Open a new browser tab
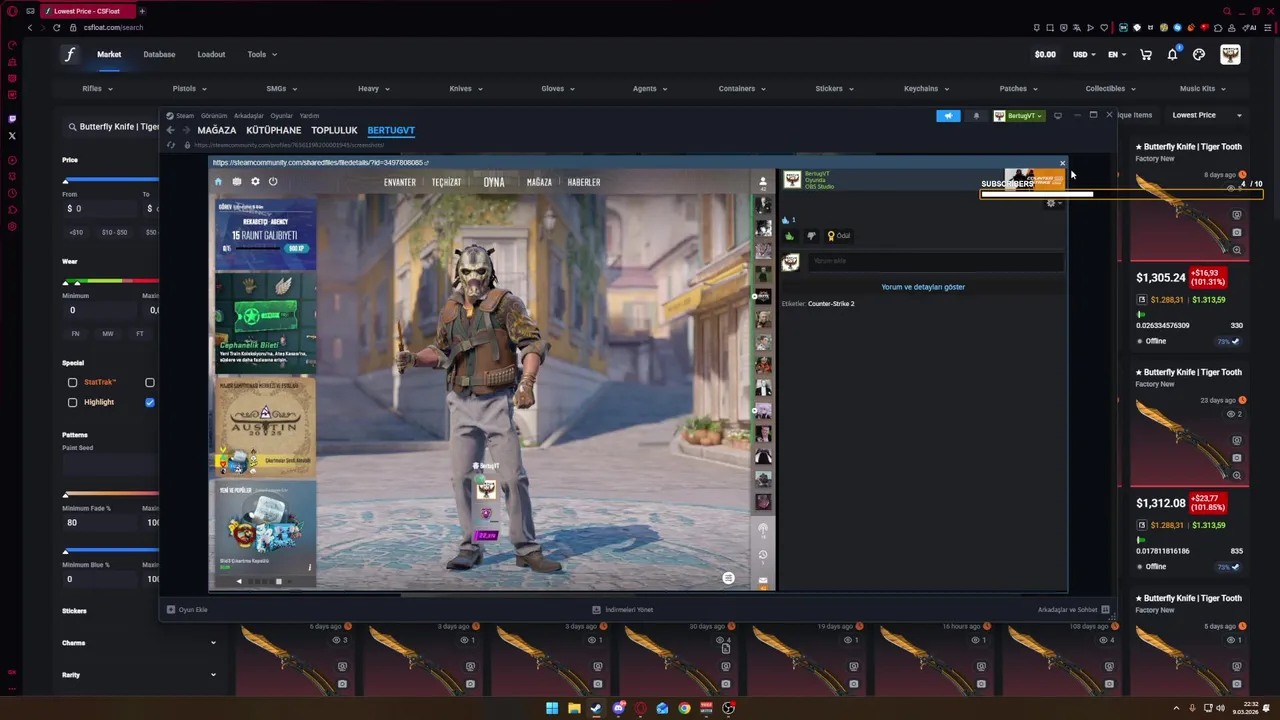Viewport: 1280px width, 720px height. tap(142, 11)
